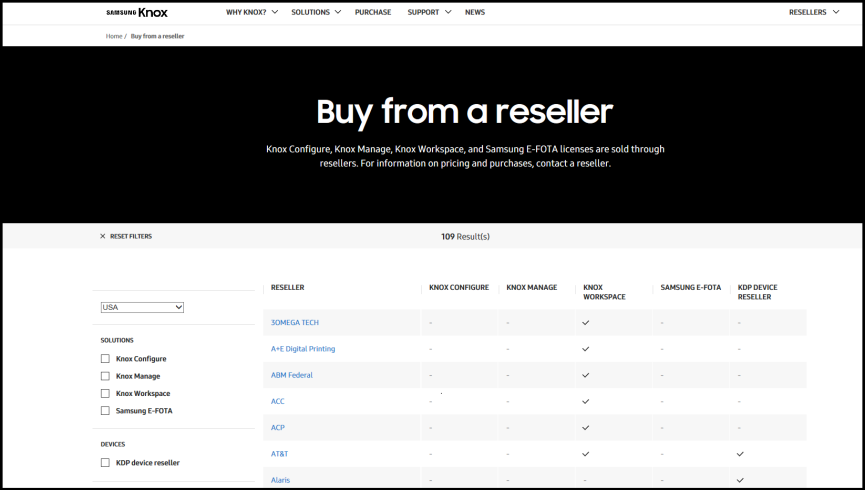Click the Solutions filter section label

[117, 340]
